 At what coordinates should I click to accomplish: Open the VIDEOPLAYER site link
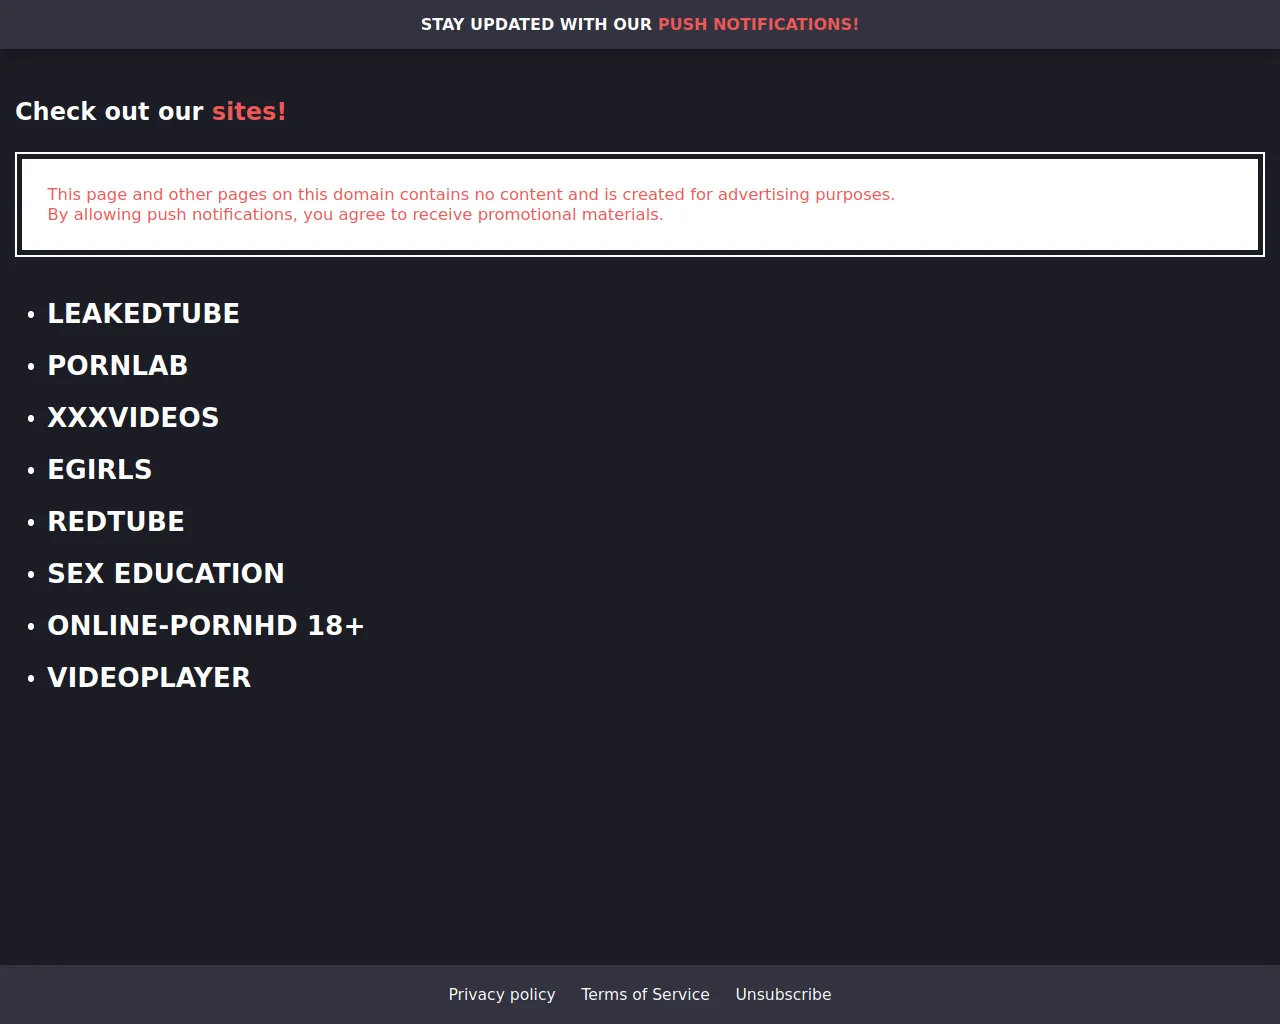(x=149, y=678)
